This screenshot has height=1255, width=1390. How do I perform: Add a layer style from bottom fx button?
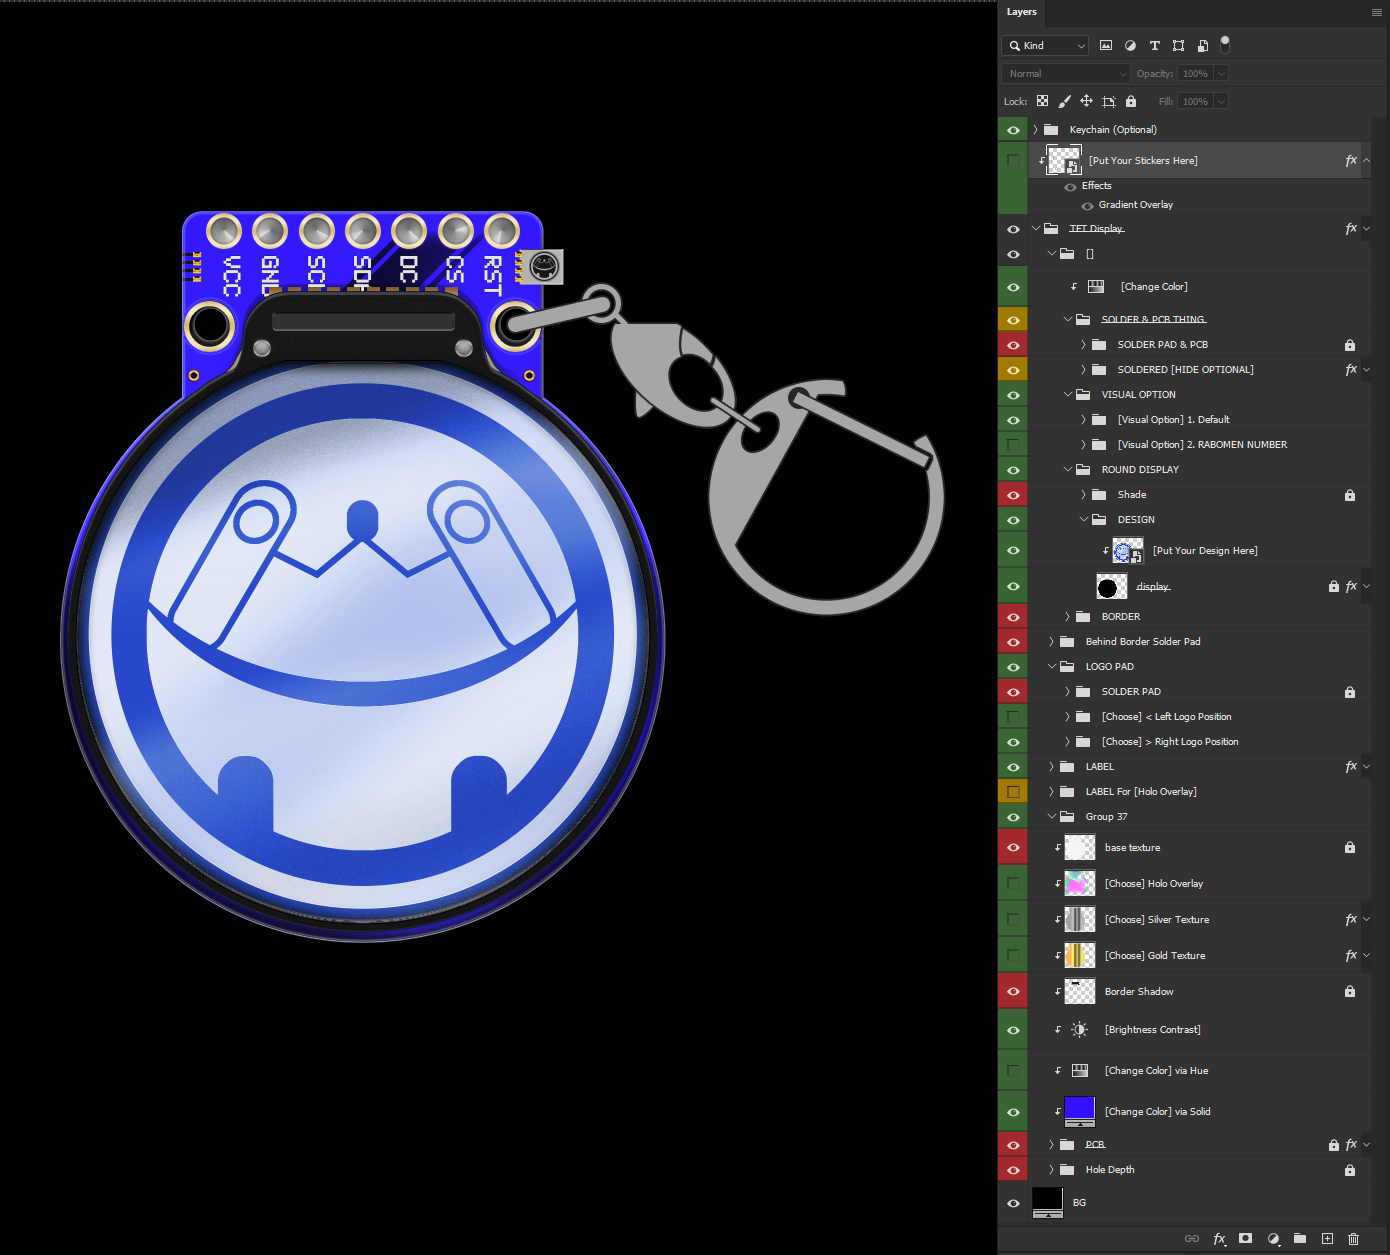click(x=1219, y=1238)
